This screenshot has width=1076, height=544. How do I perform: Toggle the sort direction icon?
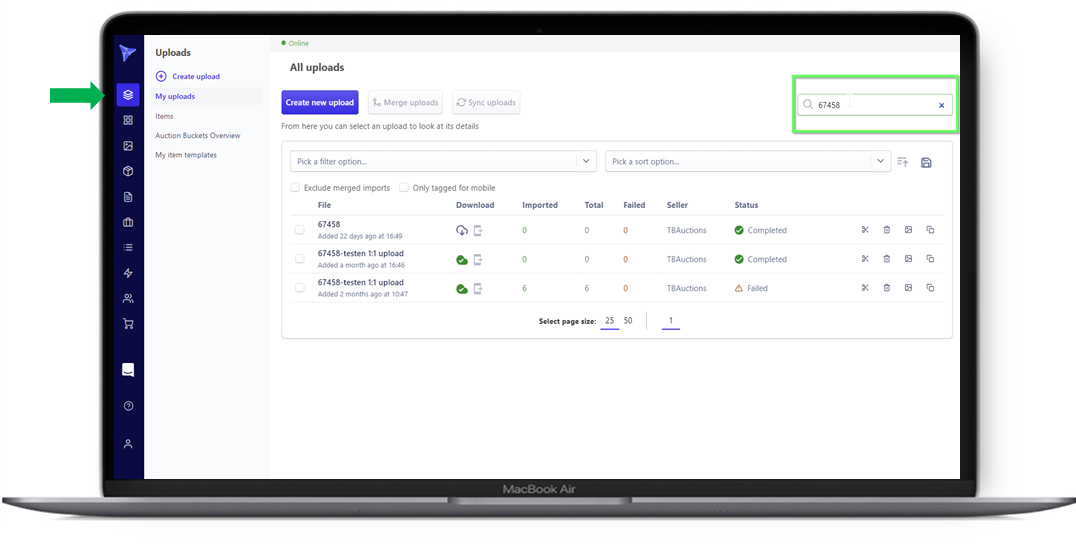click(x=902, y=162)
